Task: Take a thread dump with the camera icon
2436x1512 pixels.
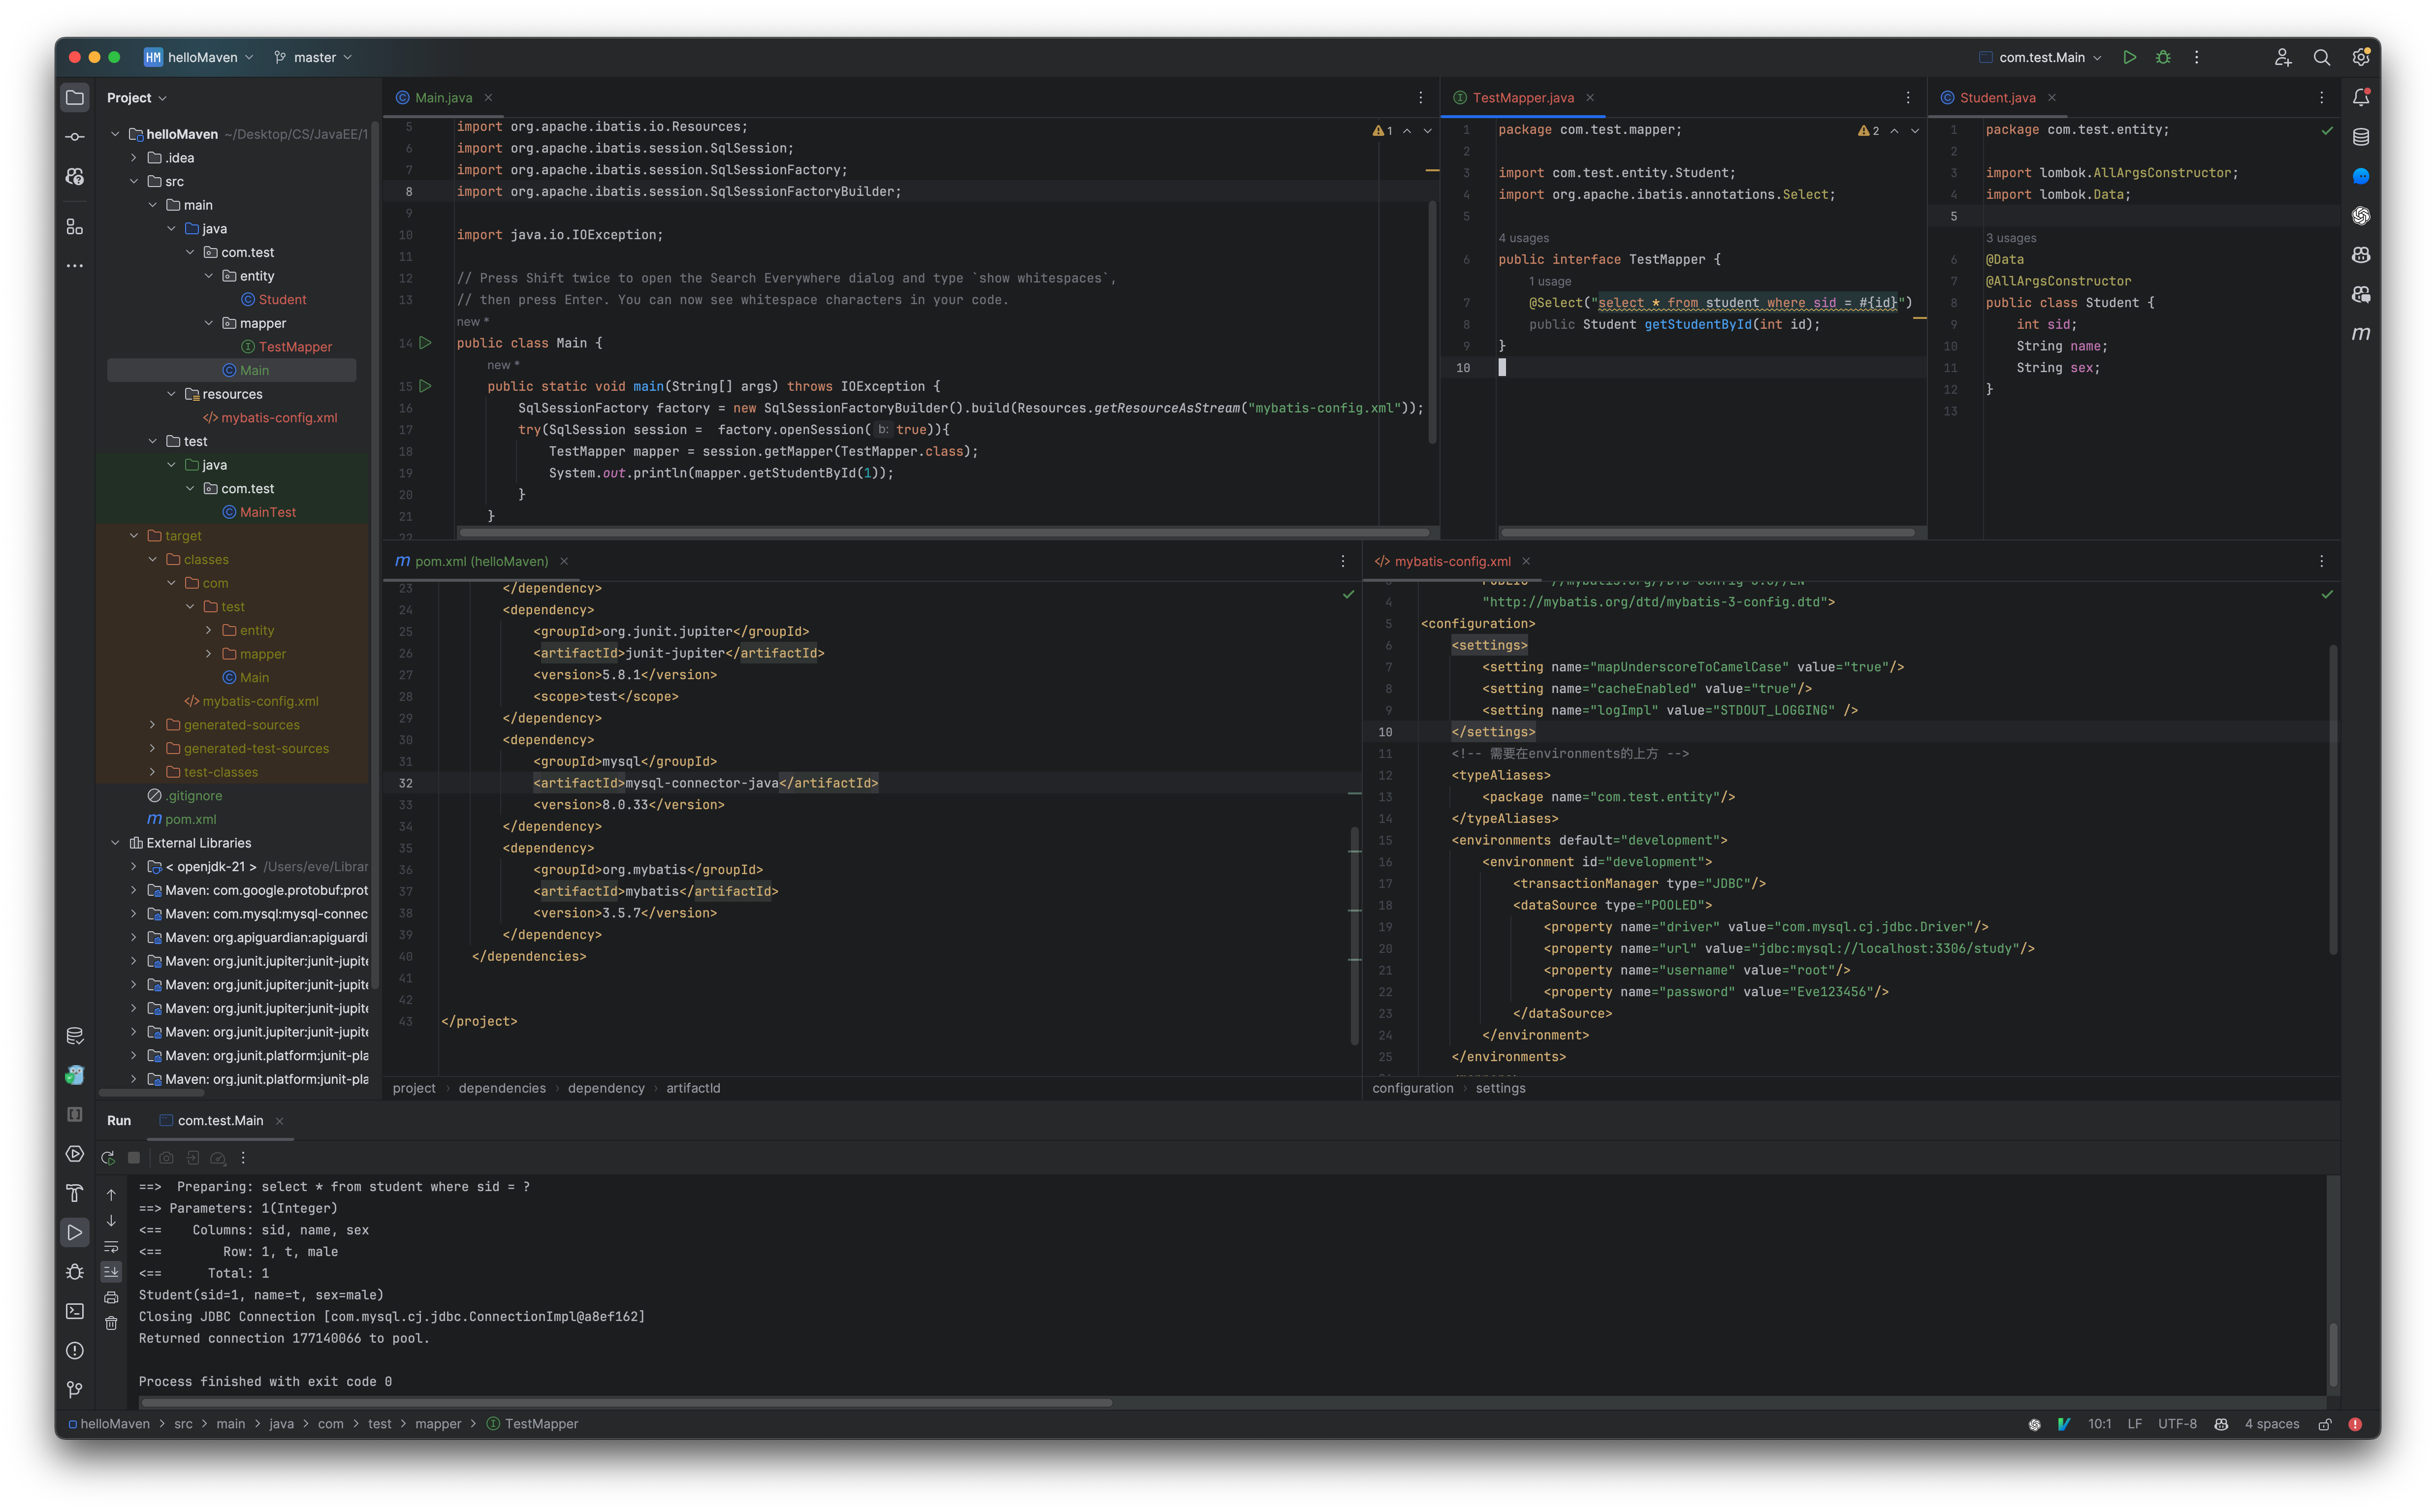Action: tap(166, 1157)
